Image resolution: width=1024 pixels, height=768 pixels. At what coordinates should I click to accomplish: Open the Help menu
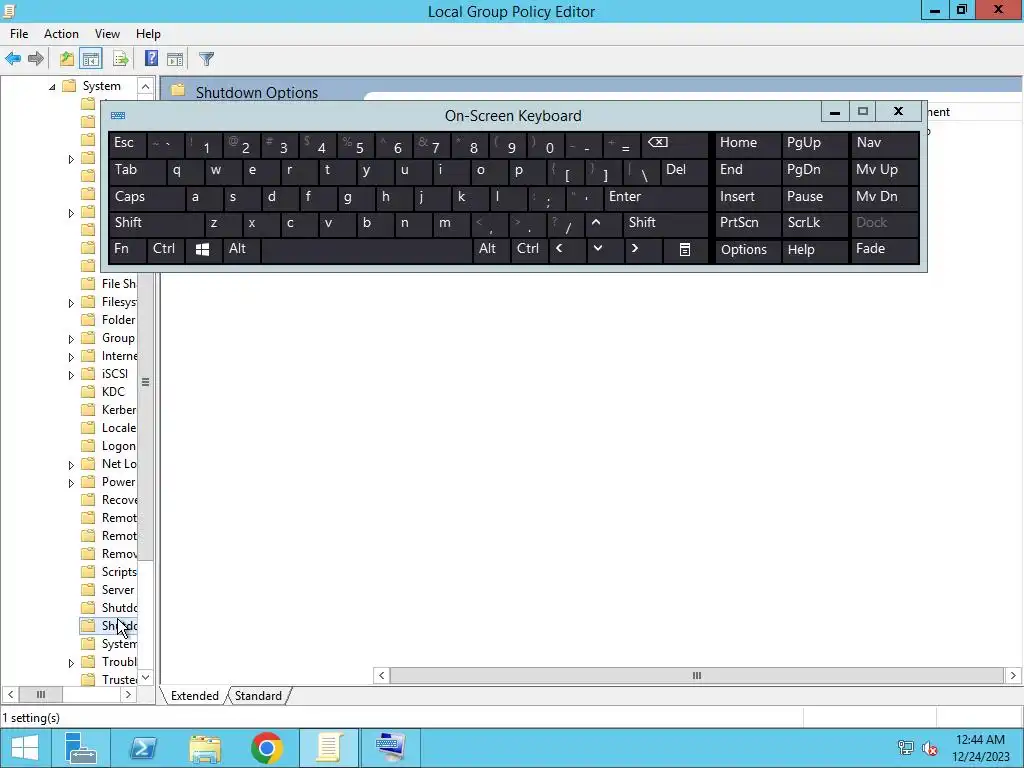(x=148, y=34)
